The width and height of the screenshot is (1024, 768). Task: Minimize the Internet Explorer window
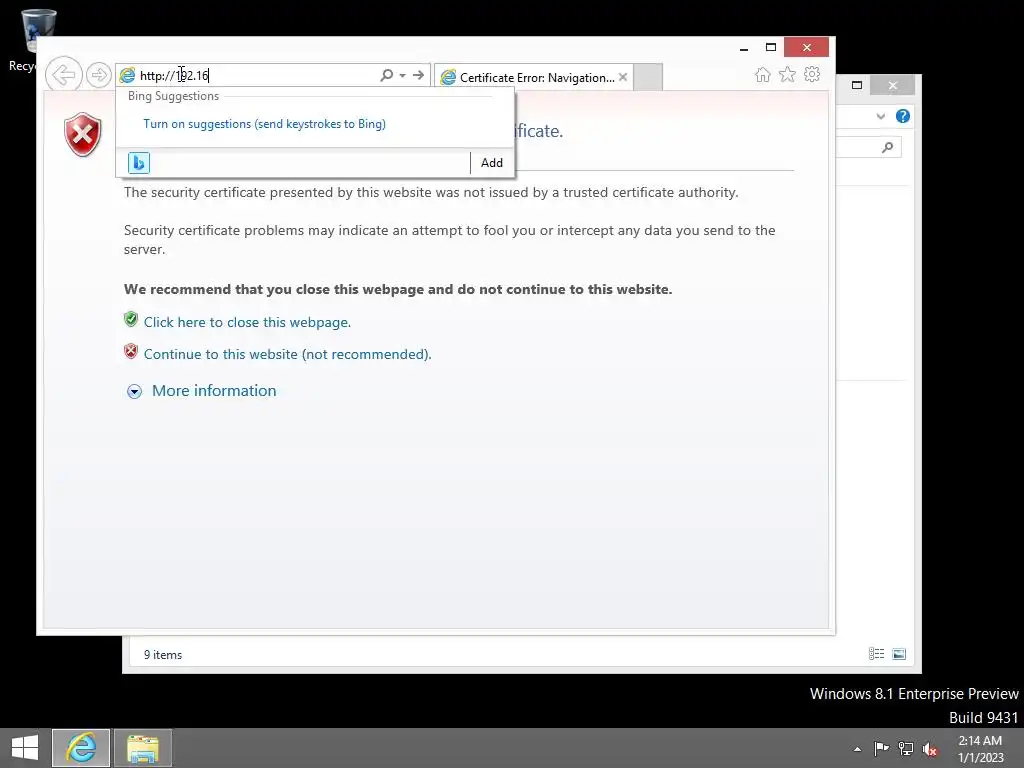click(744, 48)
